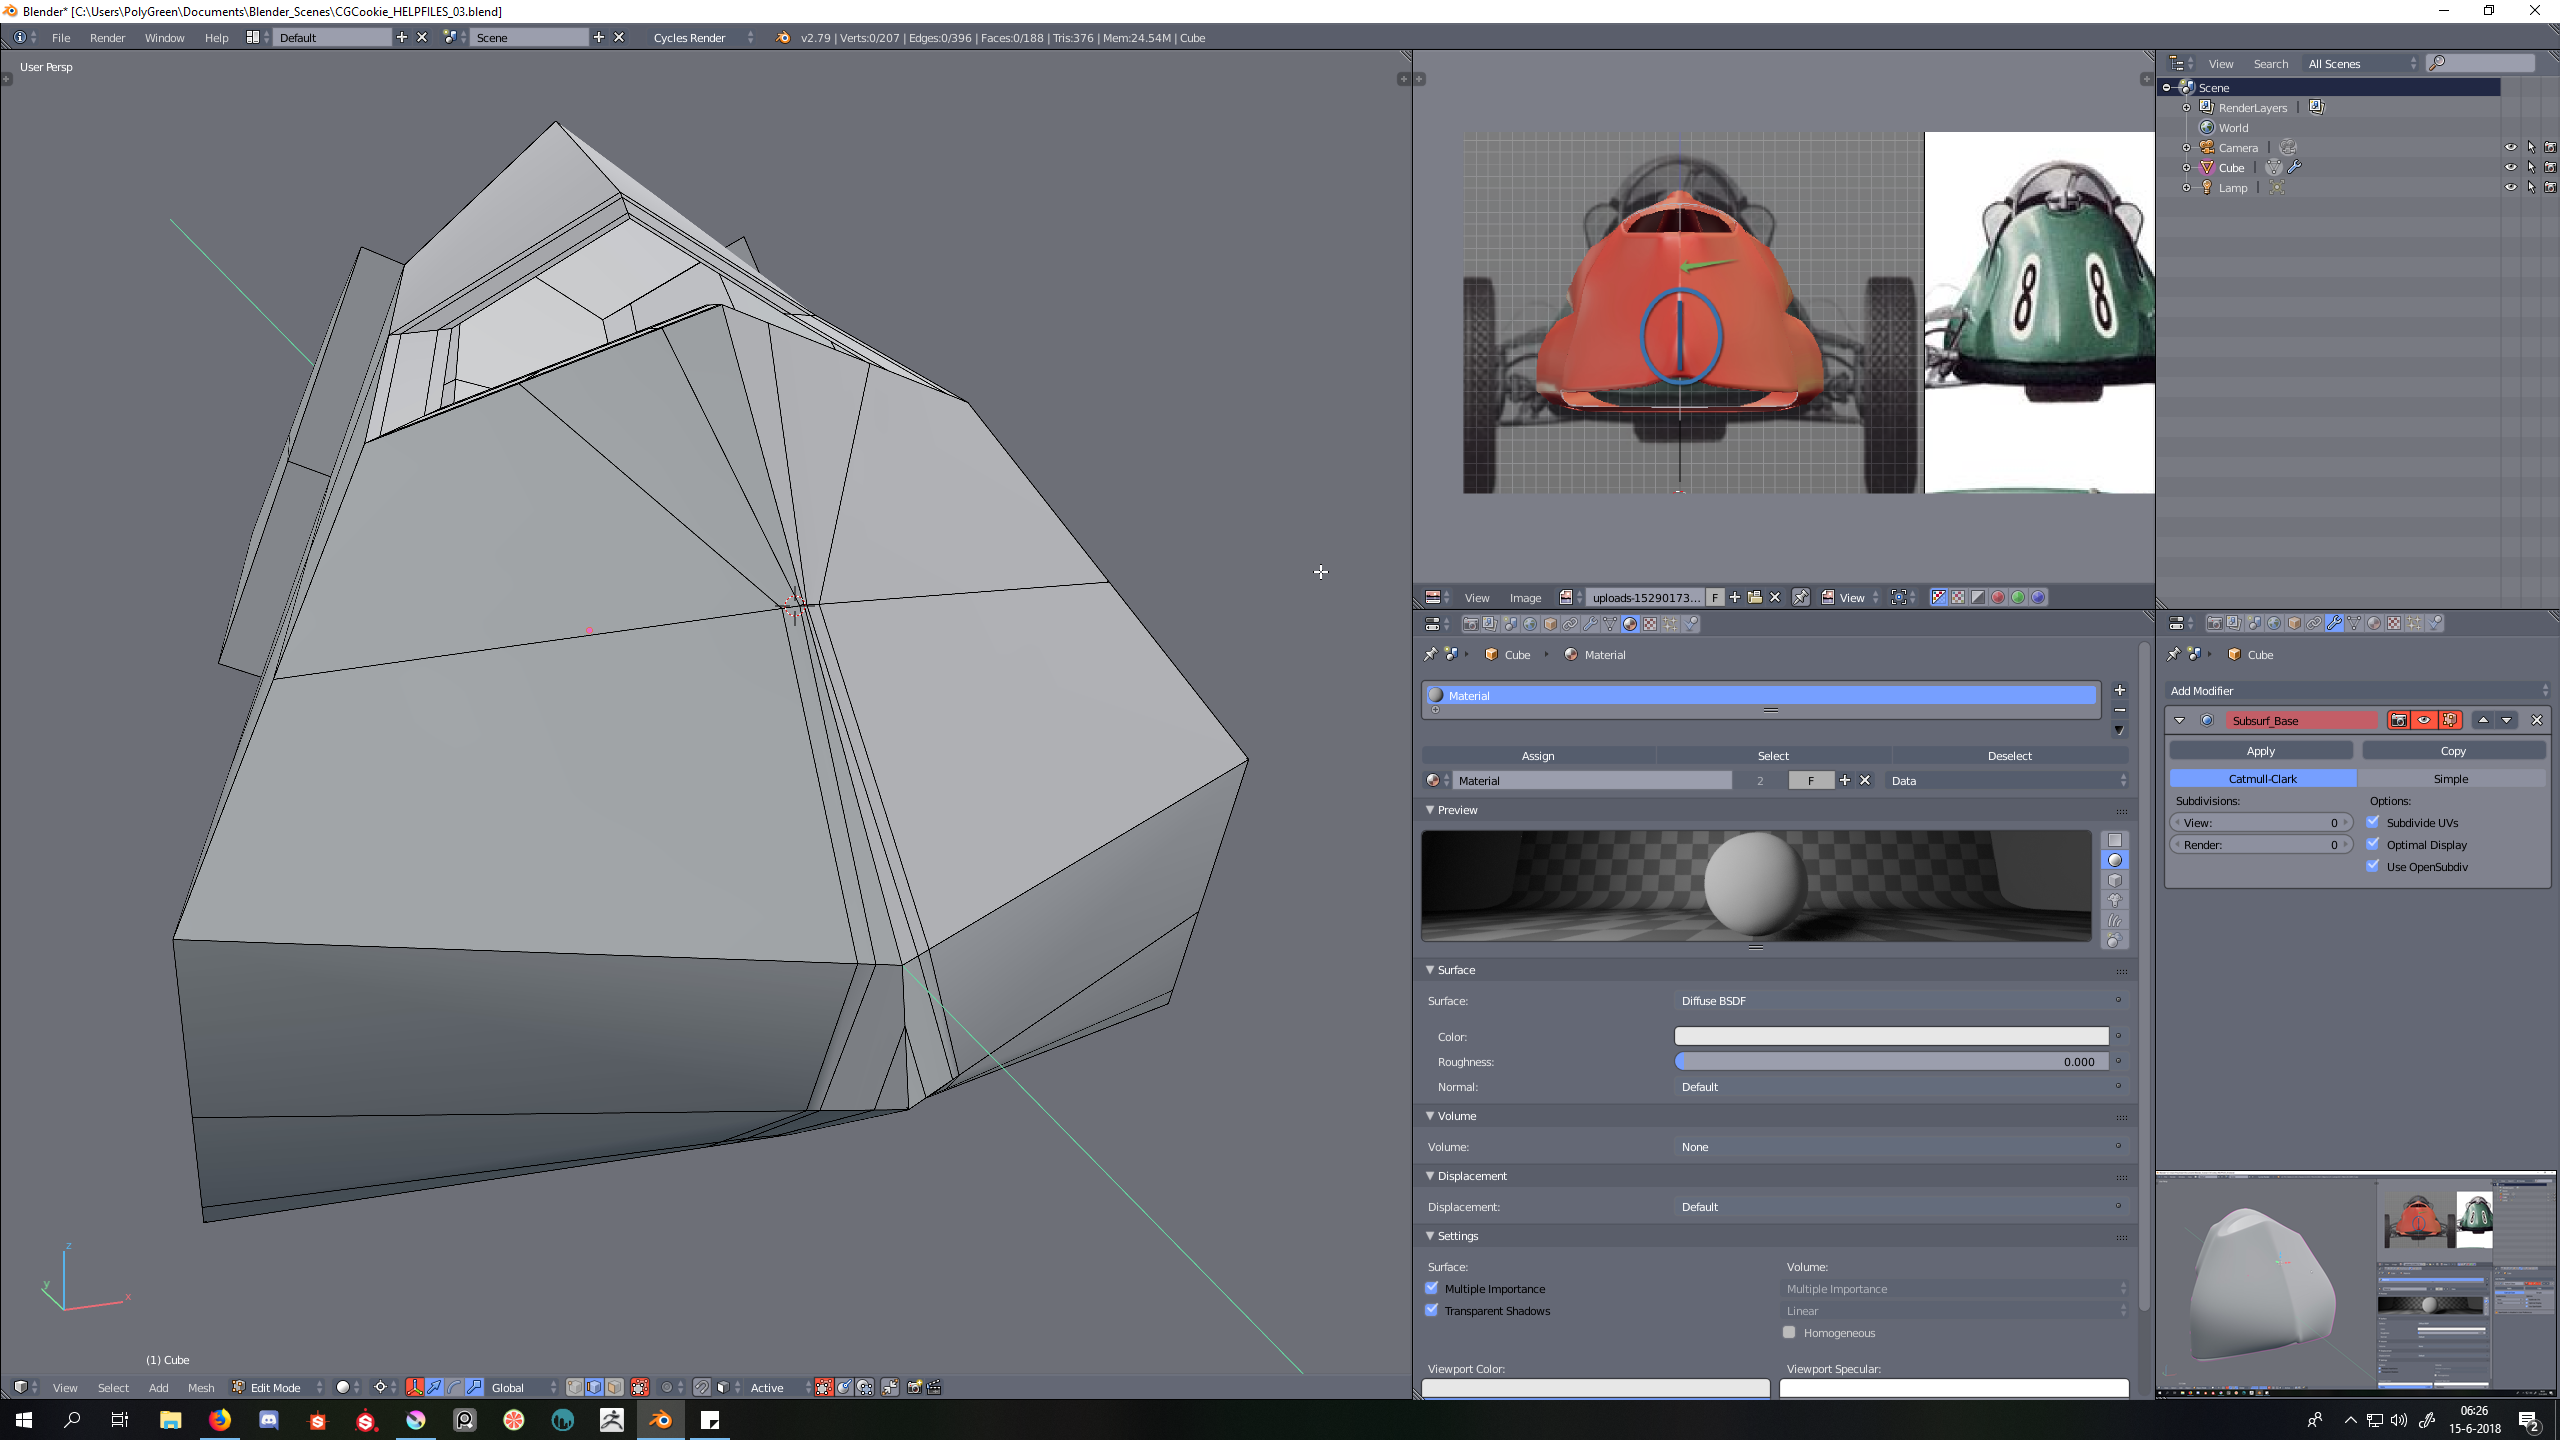Image resolution: width=2560 pixels, height=1440 pixels.
Task: Click the Apply button on the Subsurf modifier
Action: [x=2260, y=751]
